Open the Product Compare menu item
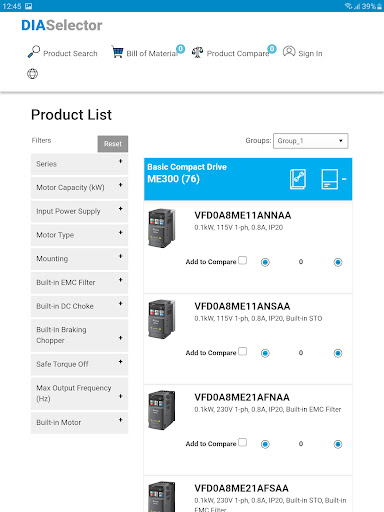 (x=238, y=53)
